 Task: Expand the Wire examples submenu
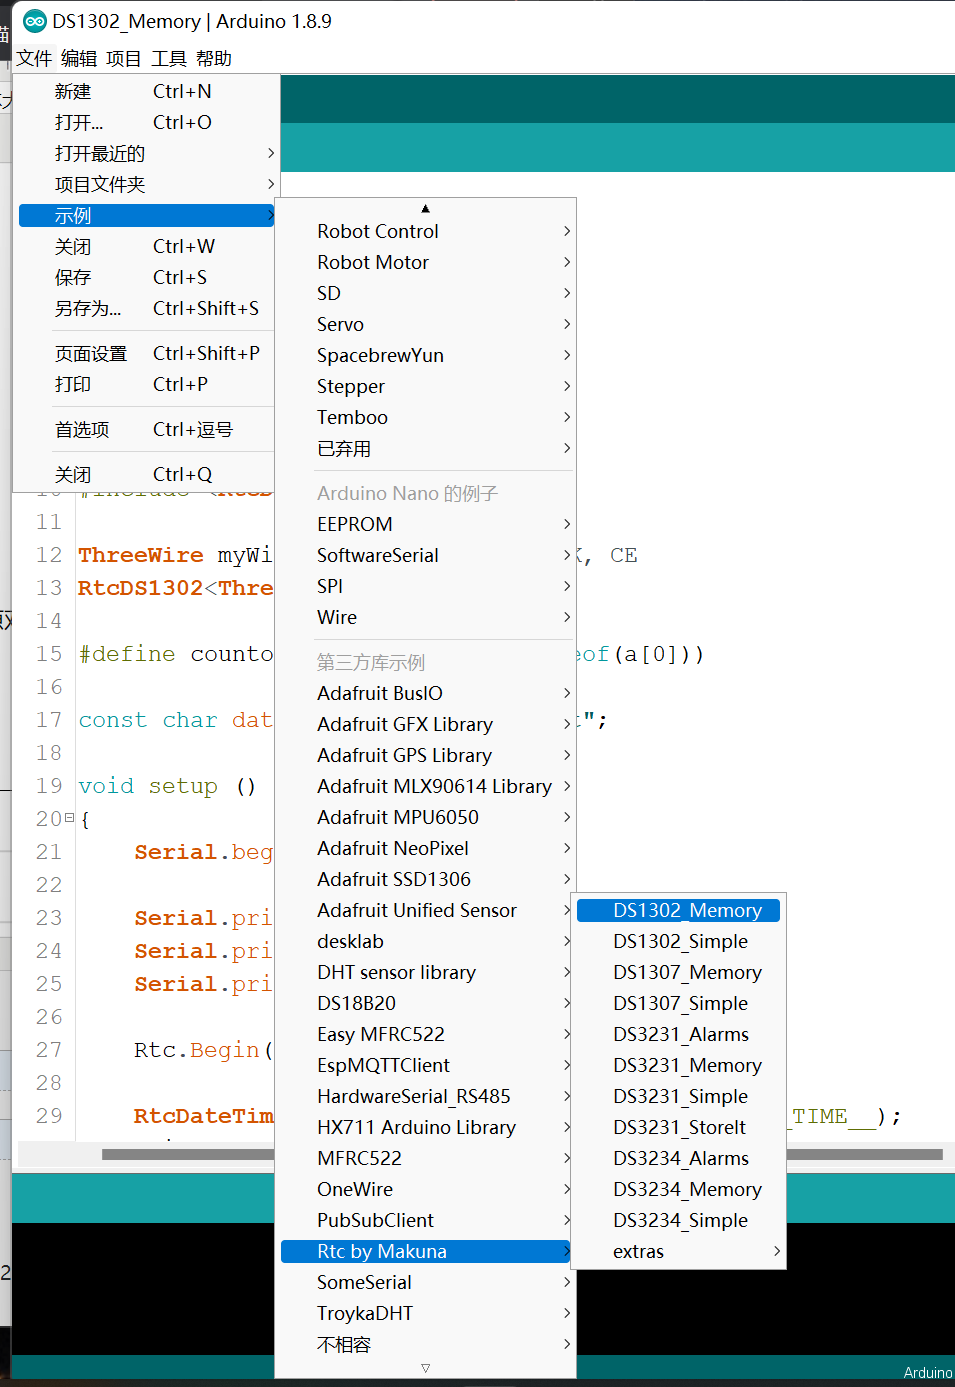(x=425, y=617)
